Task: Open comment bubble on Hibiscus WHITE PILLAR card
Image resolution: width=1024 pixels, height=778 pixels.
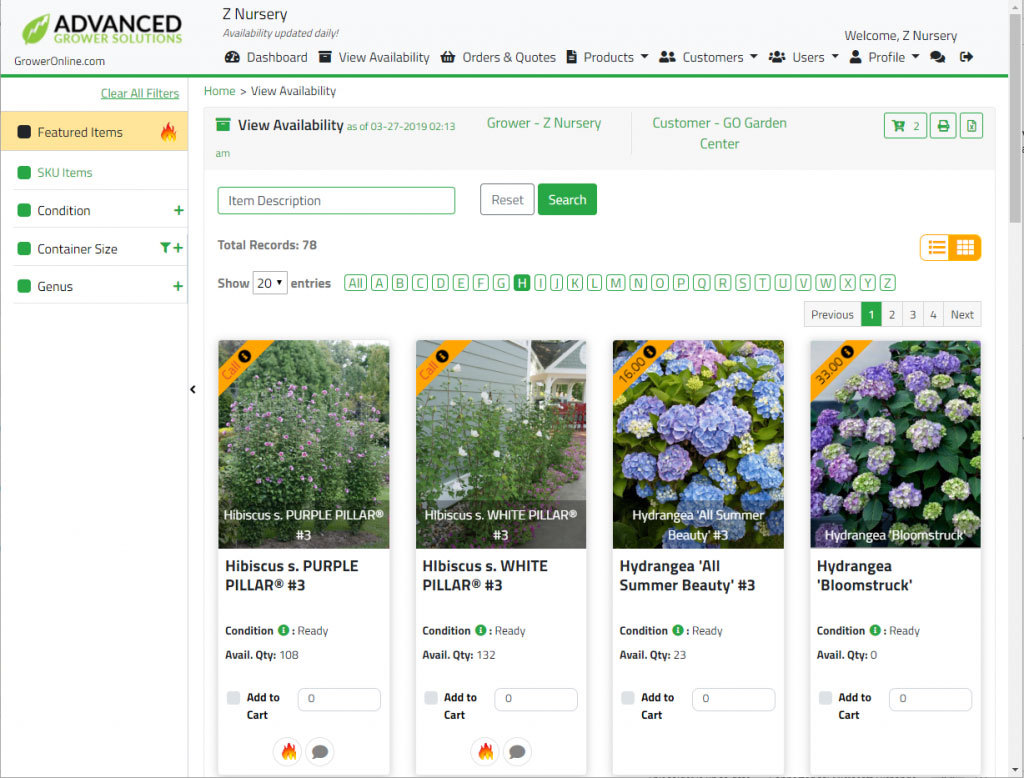Action: click(517, 751)
